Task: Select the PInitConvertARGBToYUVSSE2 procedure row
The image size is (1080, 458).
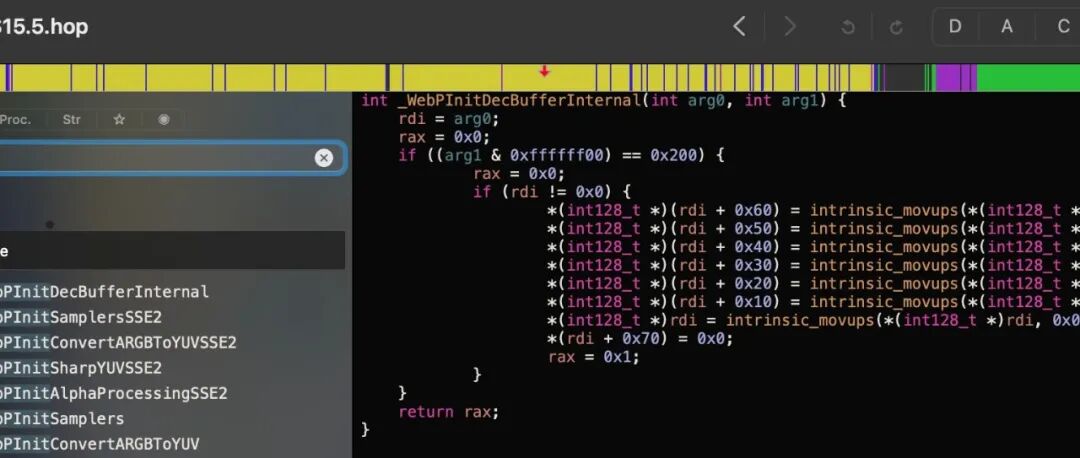Action: click(172, 343)
